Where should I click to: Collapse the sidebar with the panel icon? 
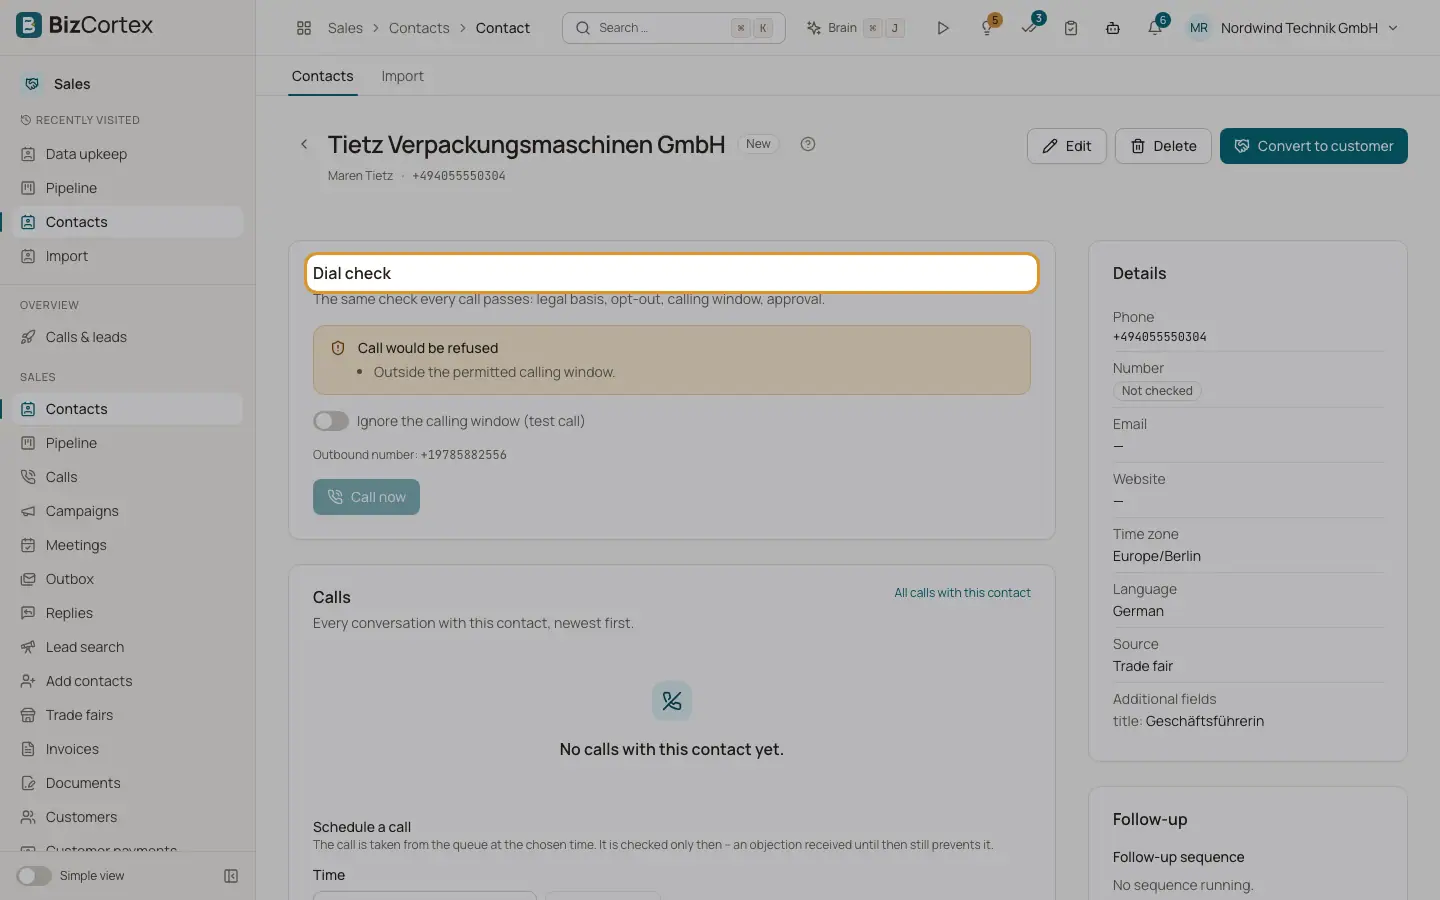coord(231,876)
